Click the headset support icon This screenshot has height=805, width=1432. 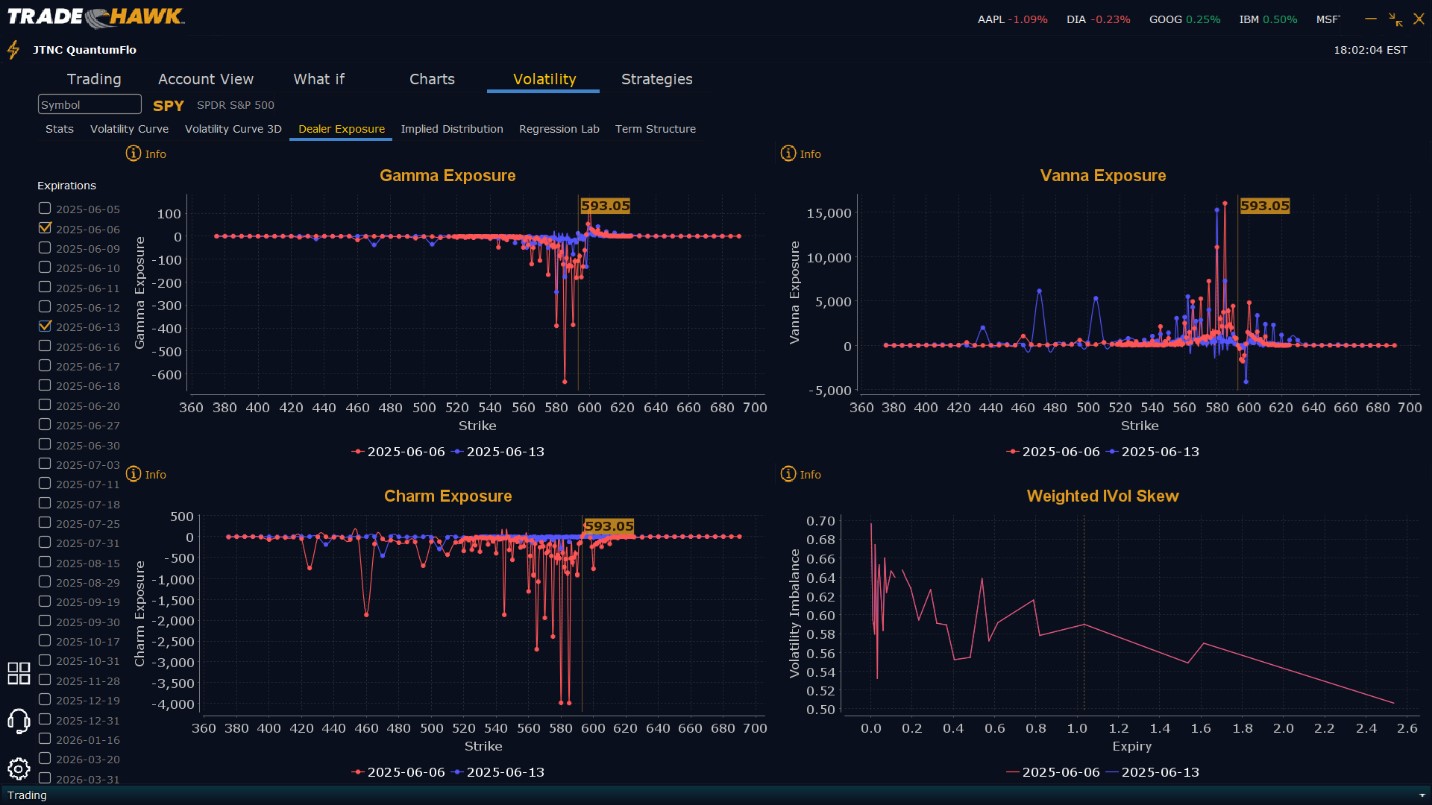tap(19, 721)
